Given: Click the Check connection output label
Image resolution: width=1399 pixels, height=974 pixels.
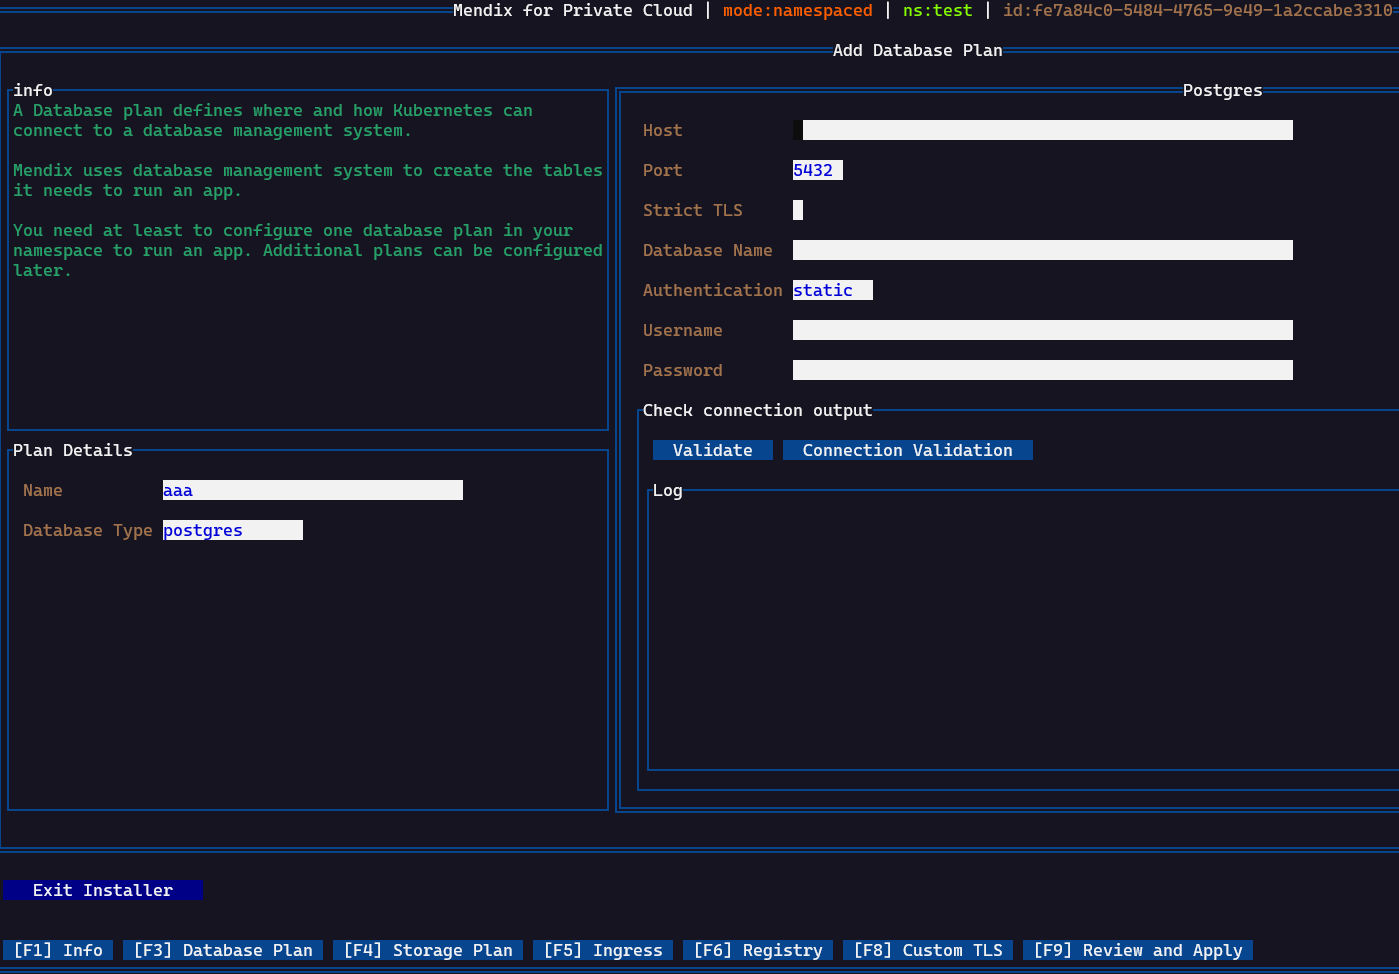Looking at the screenshot, I should tap(758, 410).
